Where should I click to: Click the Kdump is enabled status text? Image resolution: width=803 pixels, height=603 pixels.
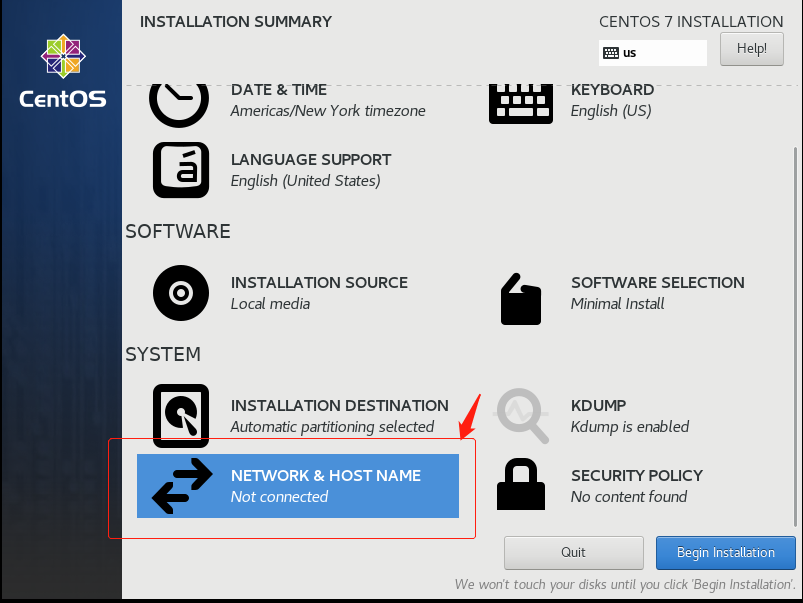629,427
